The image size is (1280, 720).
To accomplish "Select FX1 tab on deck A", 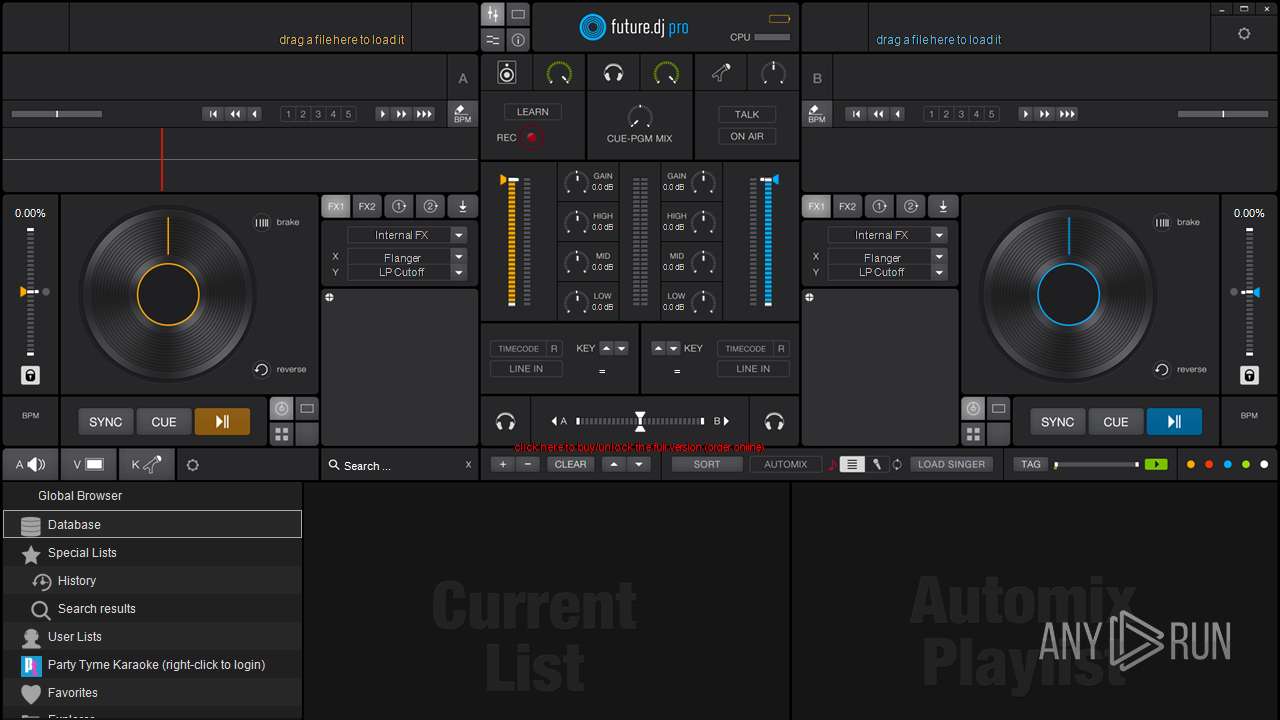I will (336, 207).
